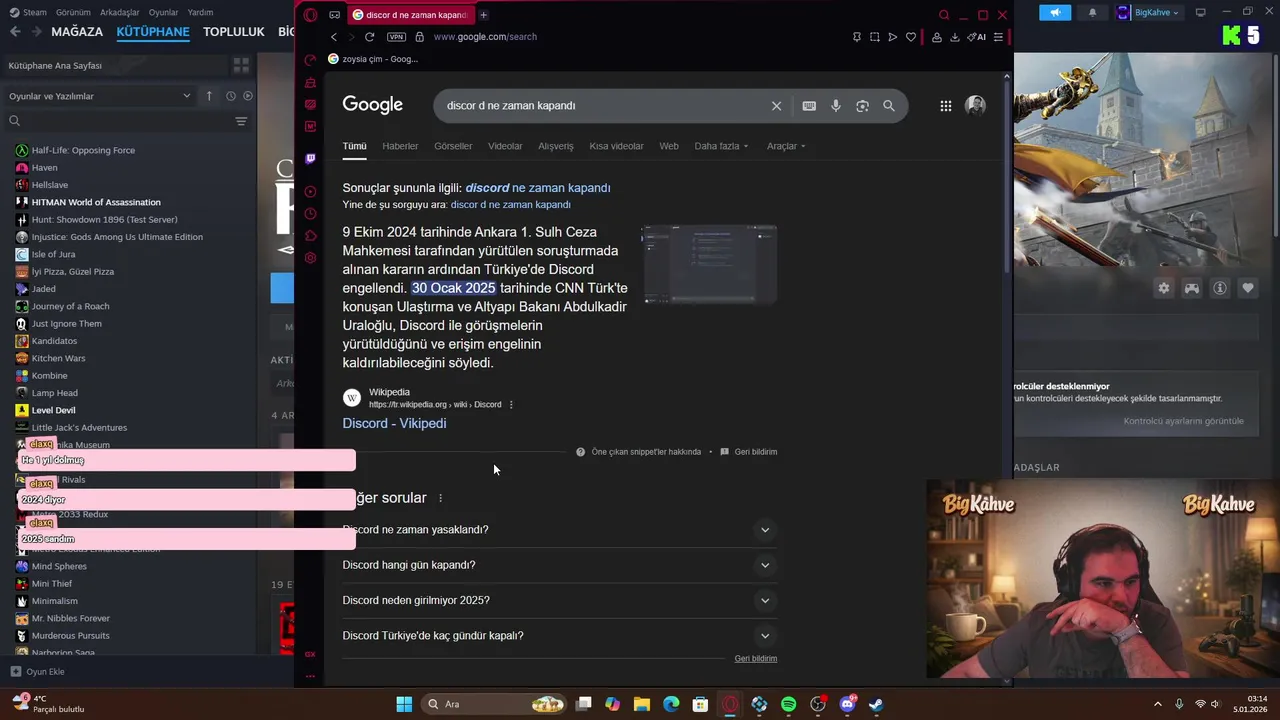Click the game favorite heart icon in Steam
Image resolution: width=1280 pixels, height=720 pixels.
click(x=1248, y=288)
